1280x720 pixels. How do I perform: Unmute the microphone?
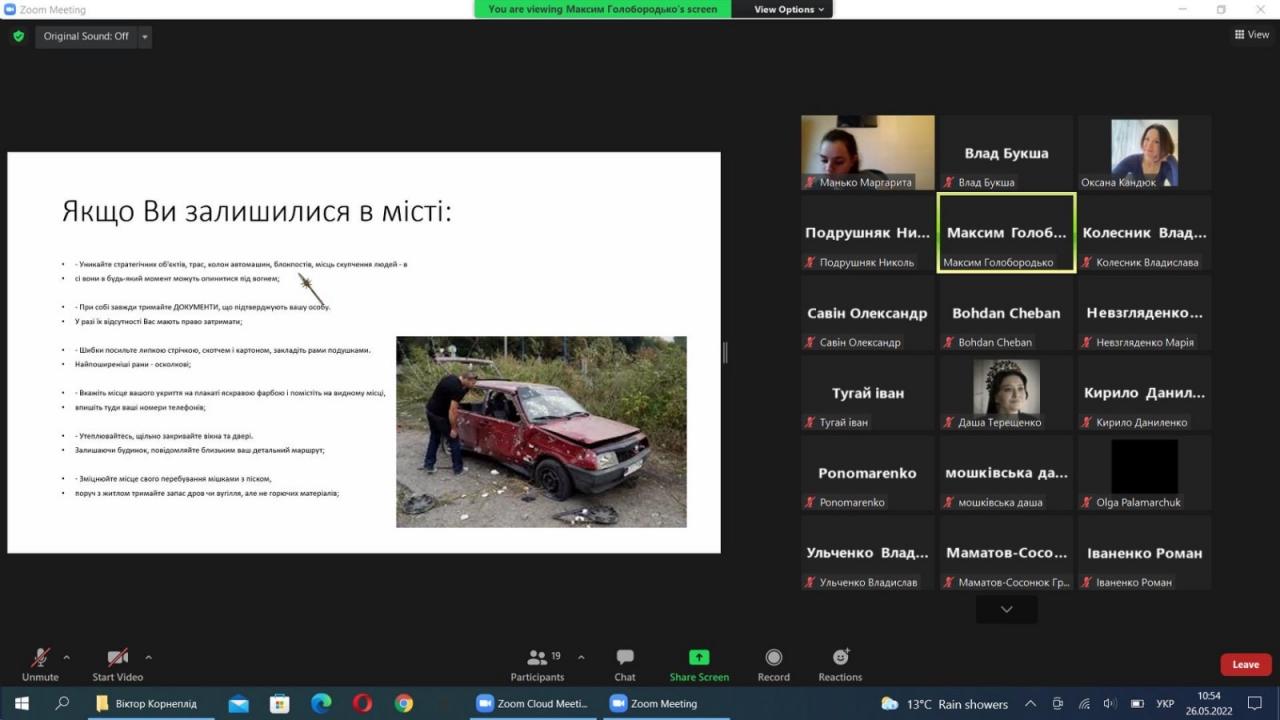[40, 665]
